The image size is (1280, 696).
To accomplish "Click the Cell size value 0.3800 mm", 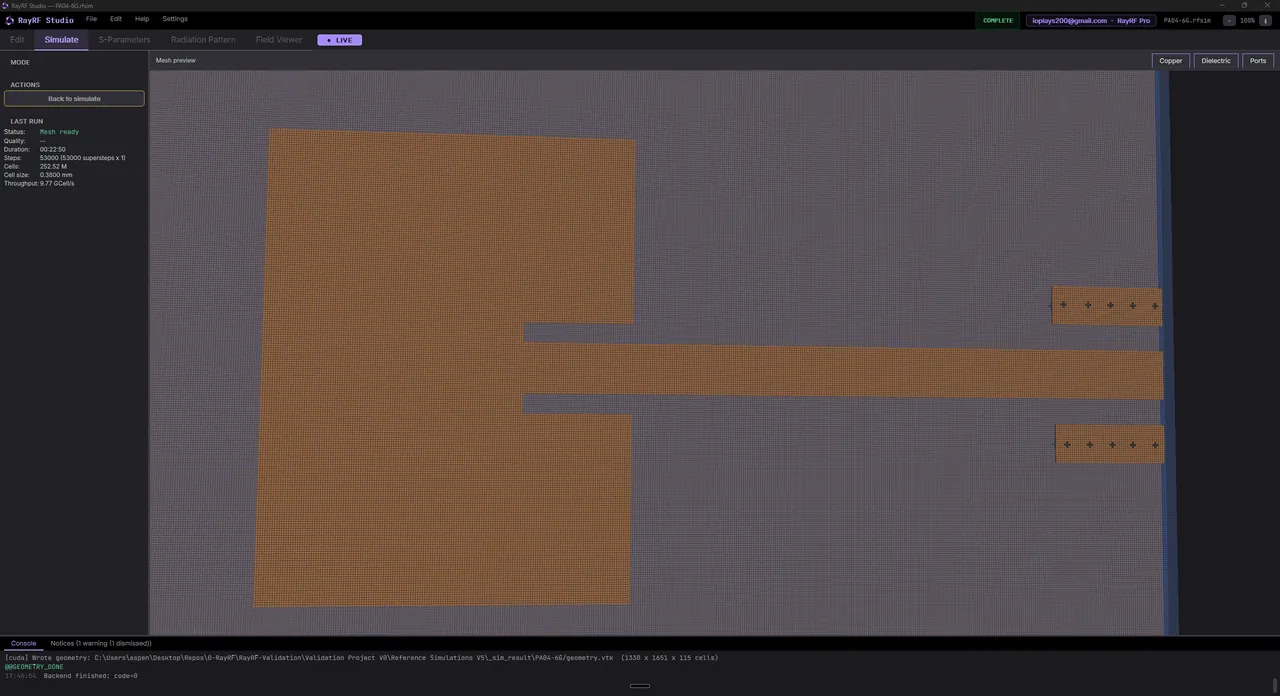I will tap(56, 175).
